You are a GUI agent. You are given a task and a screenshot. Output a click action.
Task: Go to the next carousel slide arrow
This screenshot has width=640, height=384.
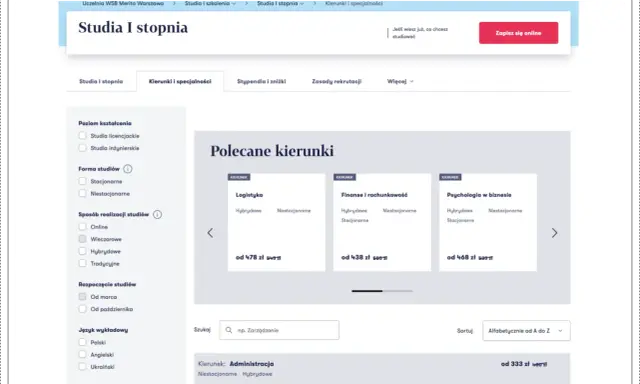point(554,233)
